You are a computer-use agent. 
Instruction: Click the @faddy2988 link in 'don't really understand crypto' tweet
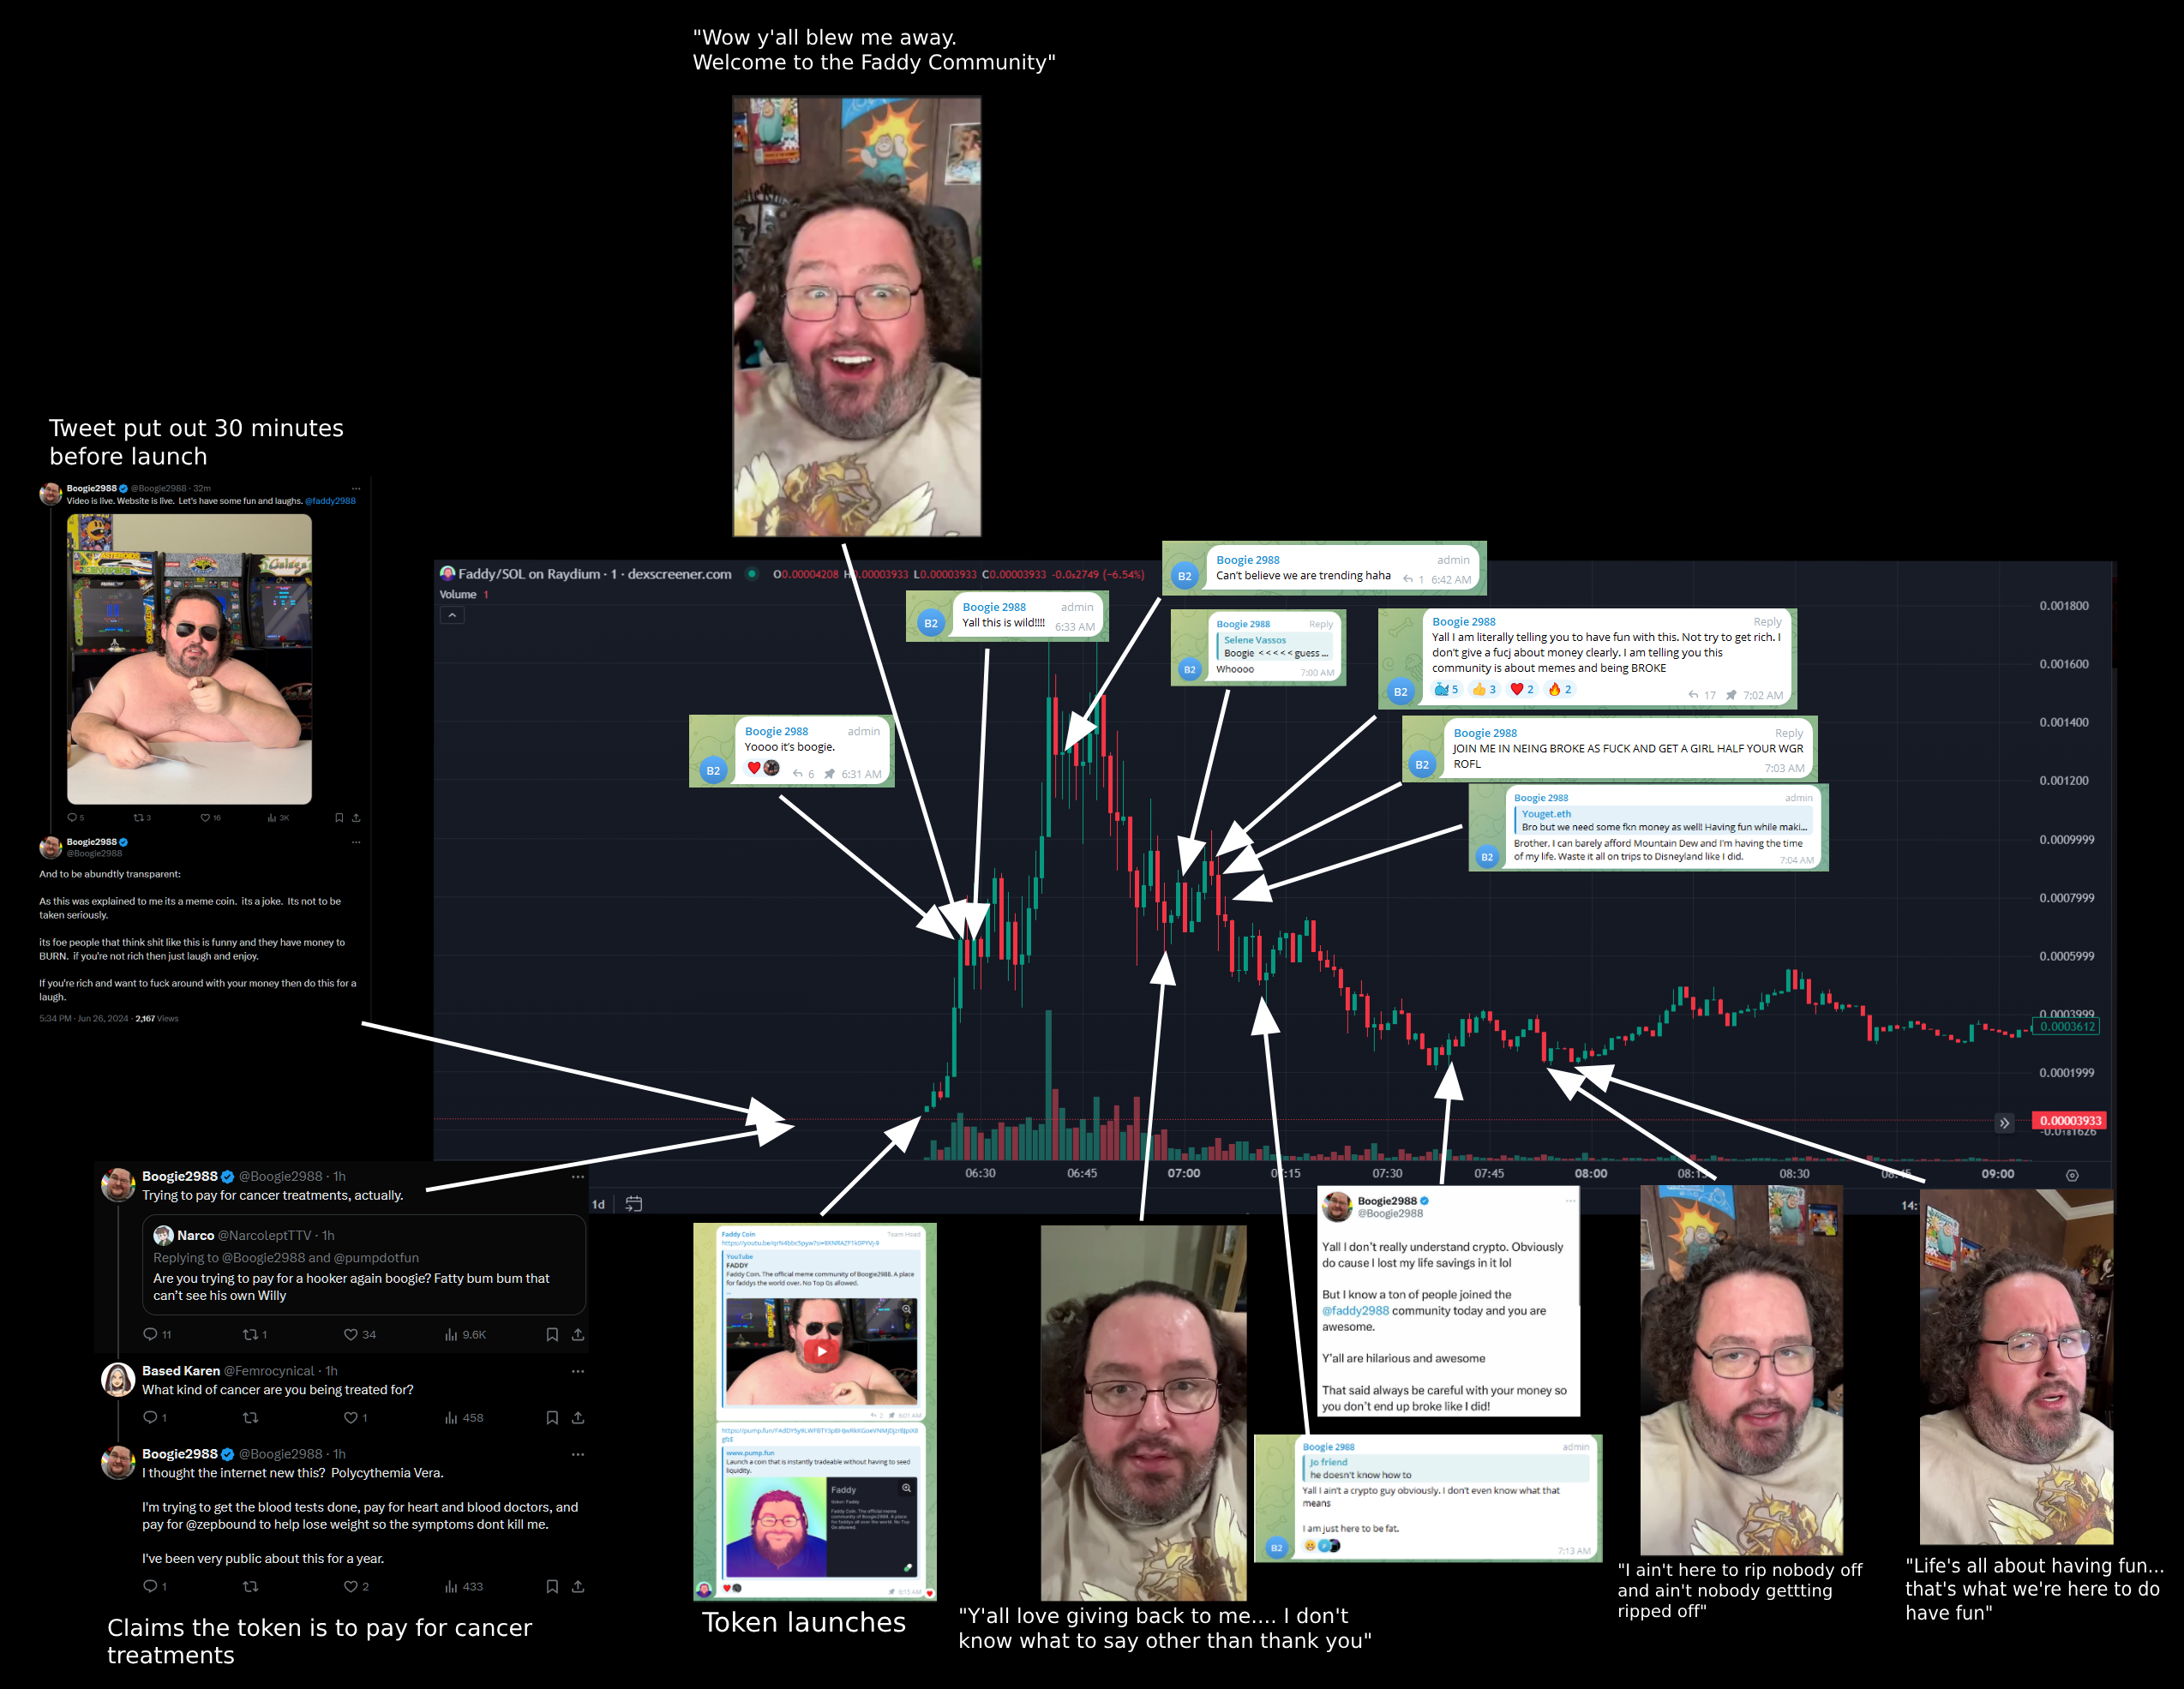(1355, 1310)
